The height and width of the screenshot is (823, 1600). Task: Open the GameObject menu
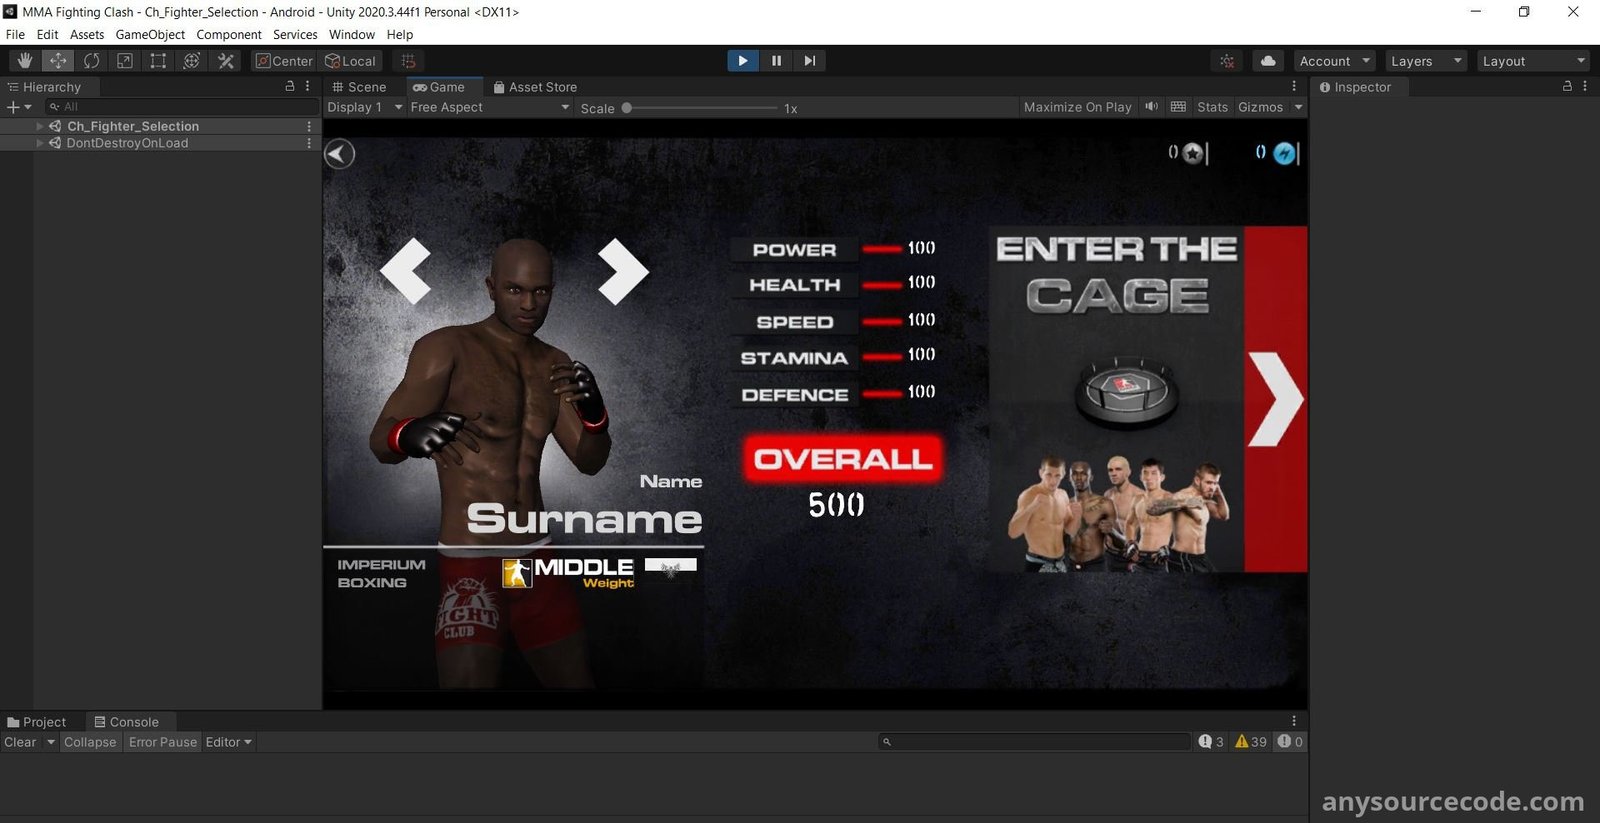pos(150,34)
